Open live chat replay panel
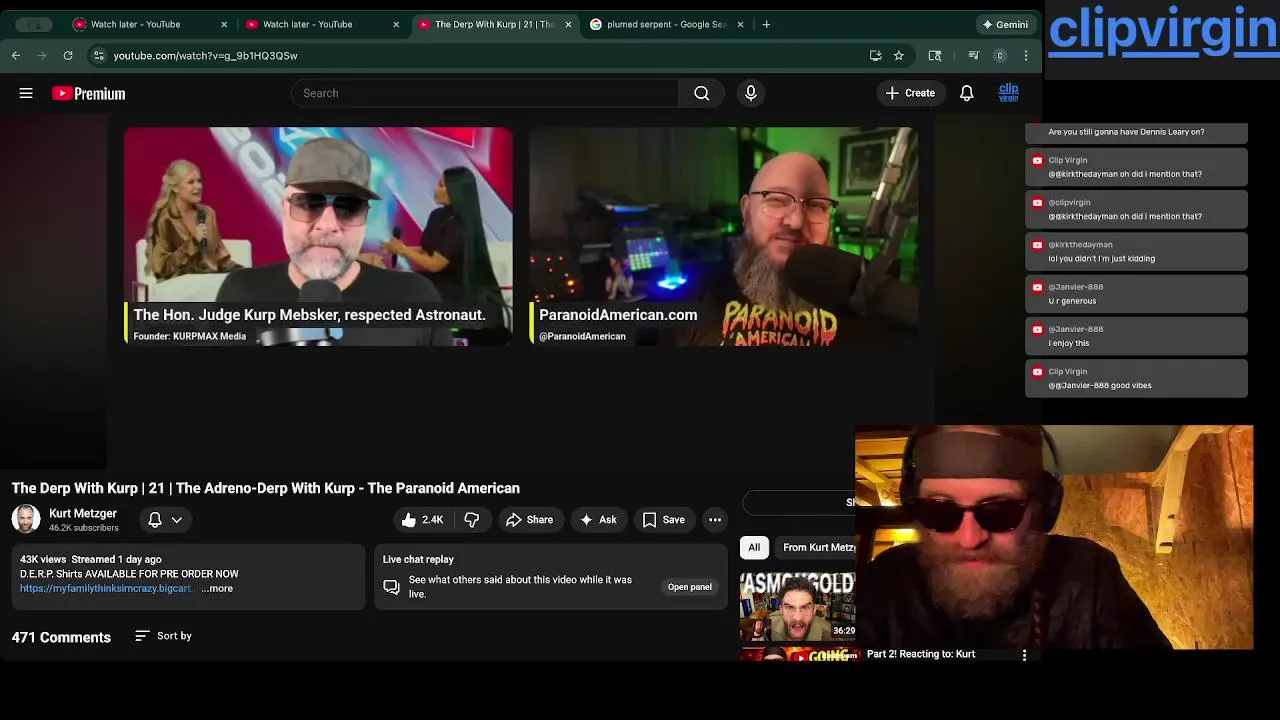Image resolution: width=1280 pixels, height=720 pixels. pyautogui.click(x=690, y=587)
